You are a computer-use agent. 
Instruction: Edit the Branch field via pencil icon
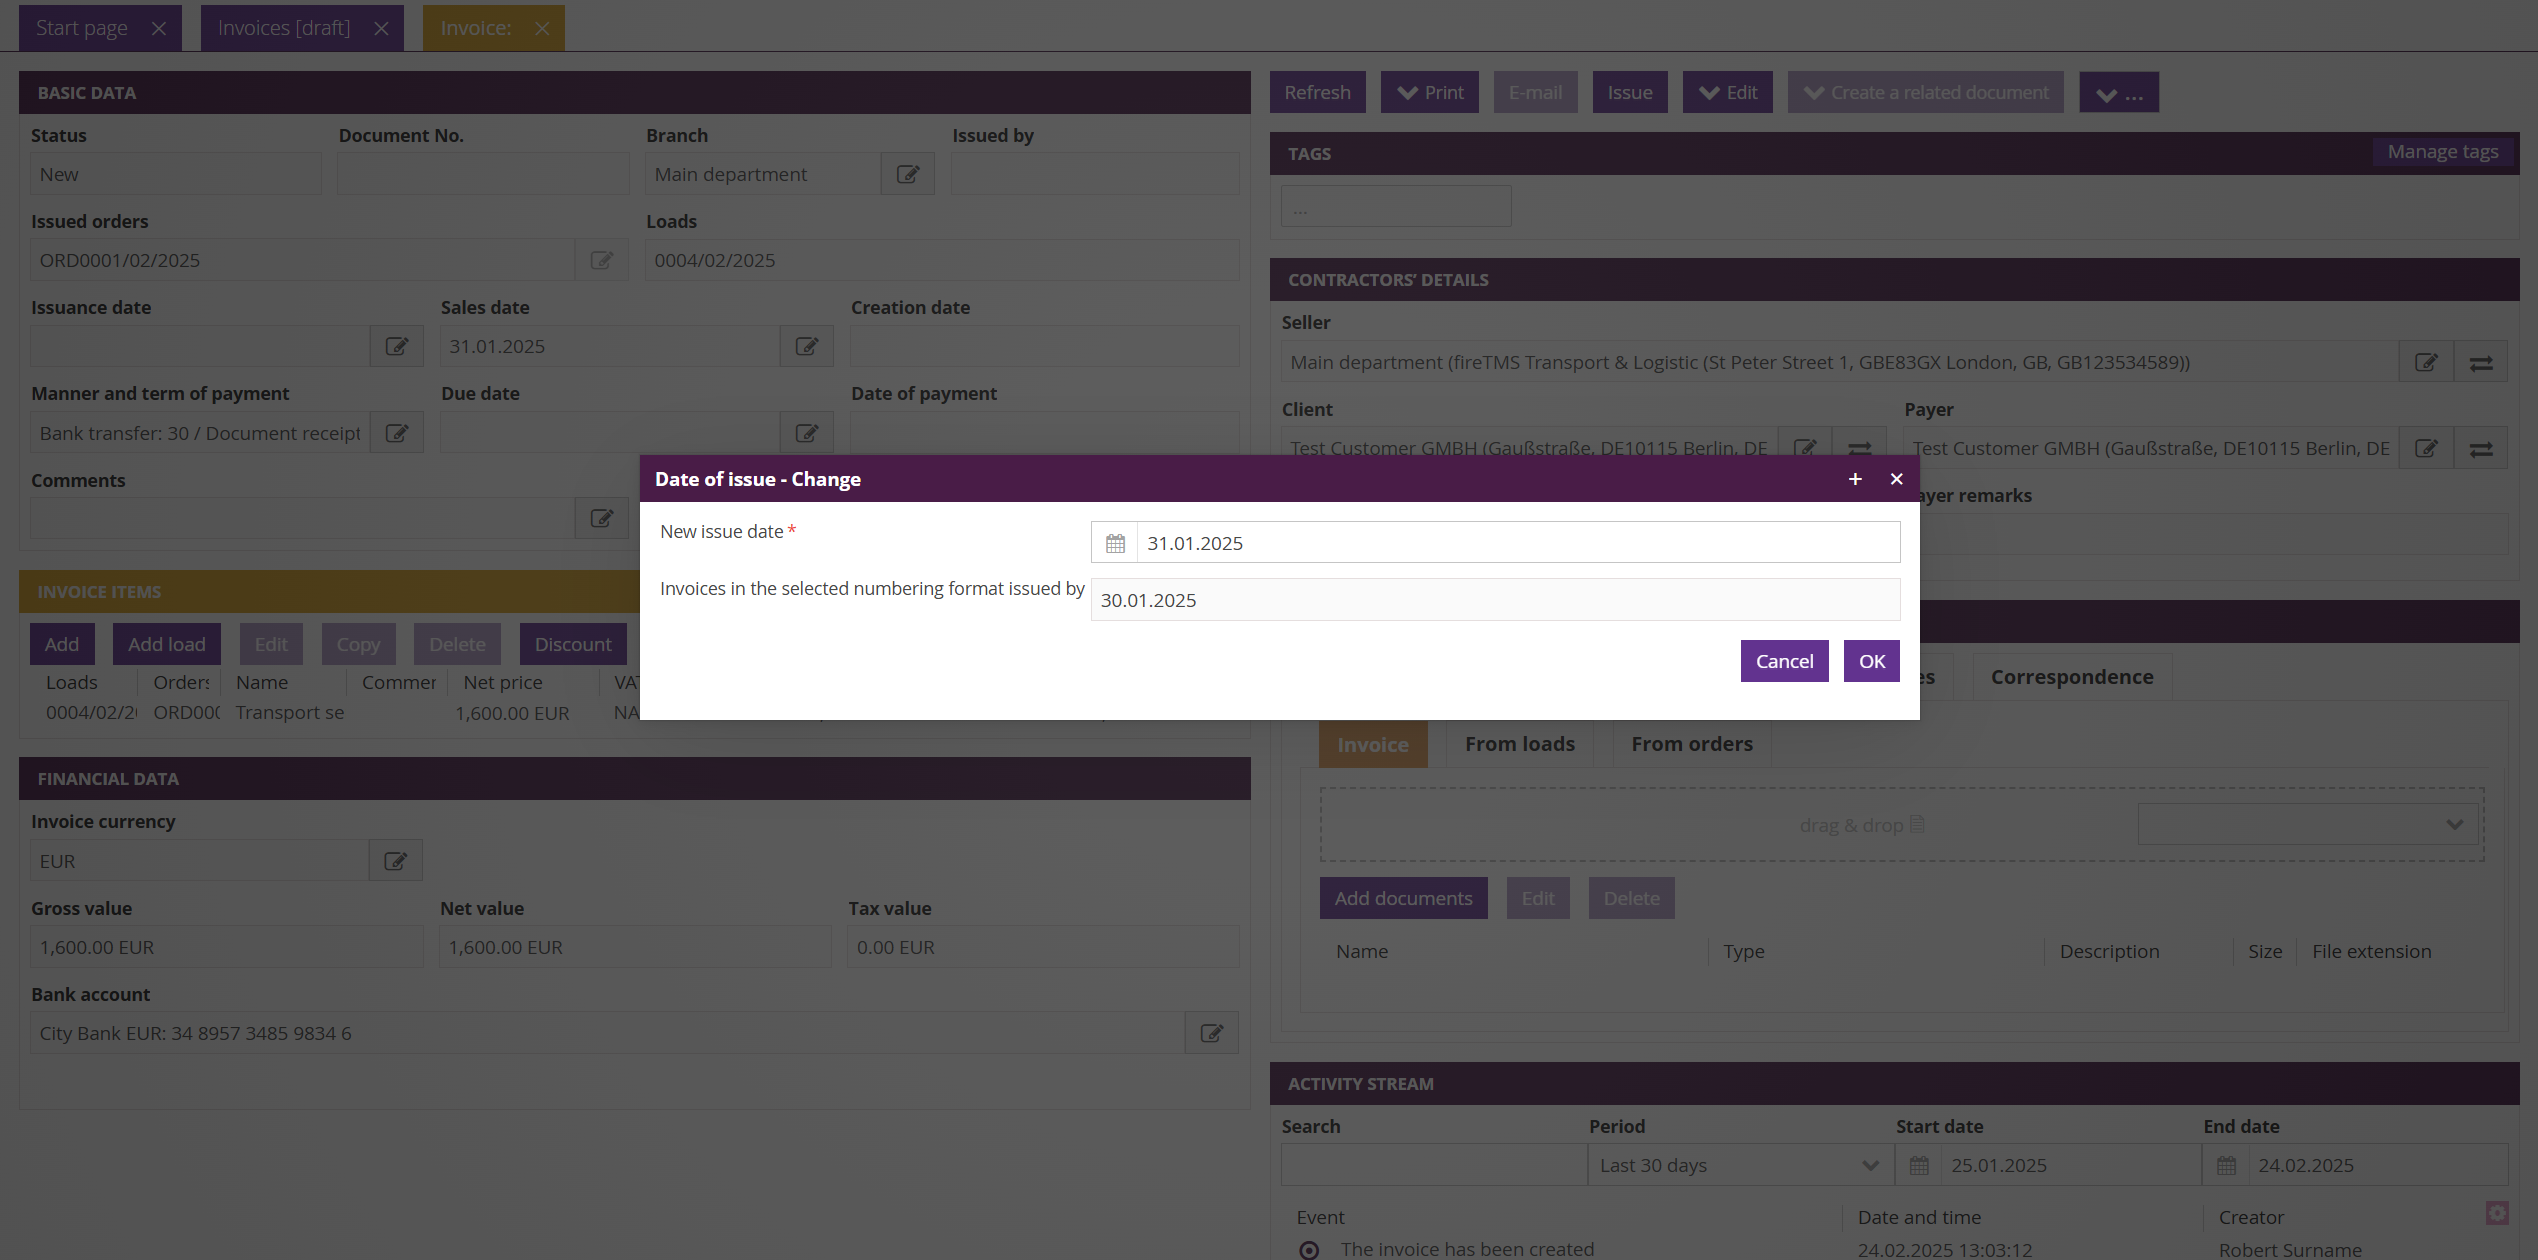pyautogui.click(x=907, y=174)
